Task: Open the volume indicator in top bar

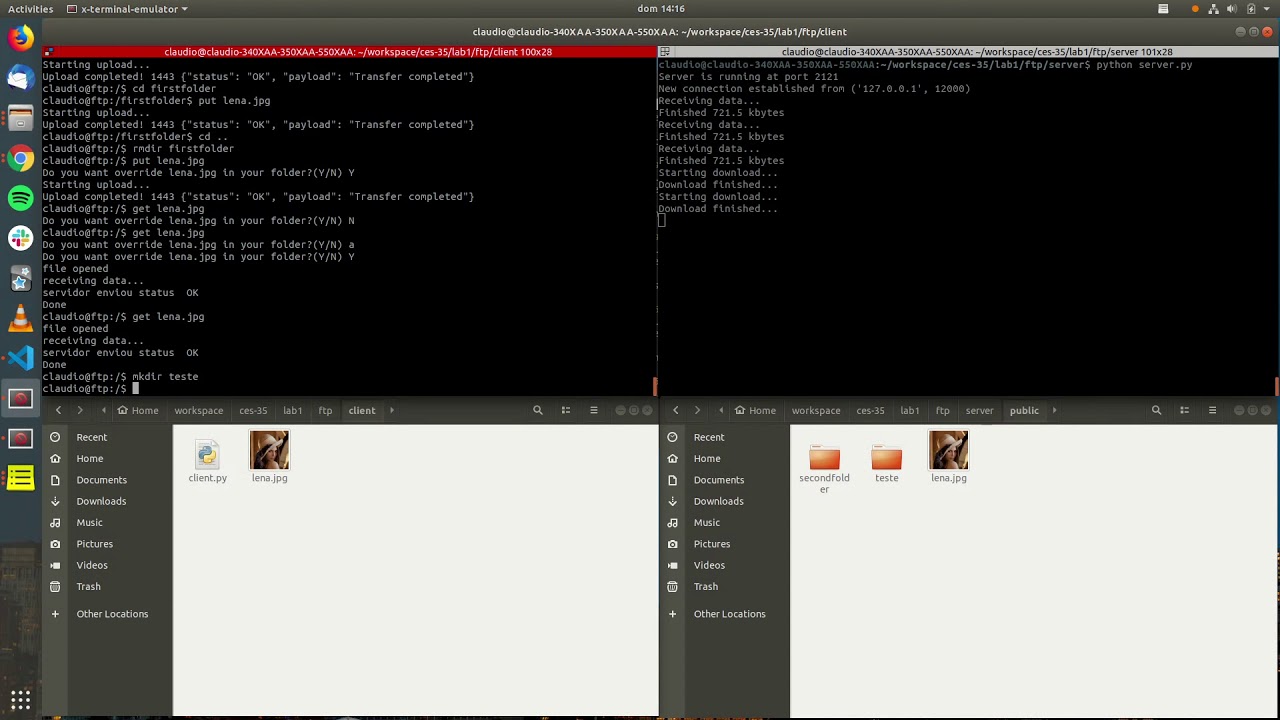Action: pyautogui.click(x=1232, y=9)
